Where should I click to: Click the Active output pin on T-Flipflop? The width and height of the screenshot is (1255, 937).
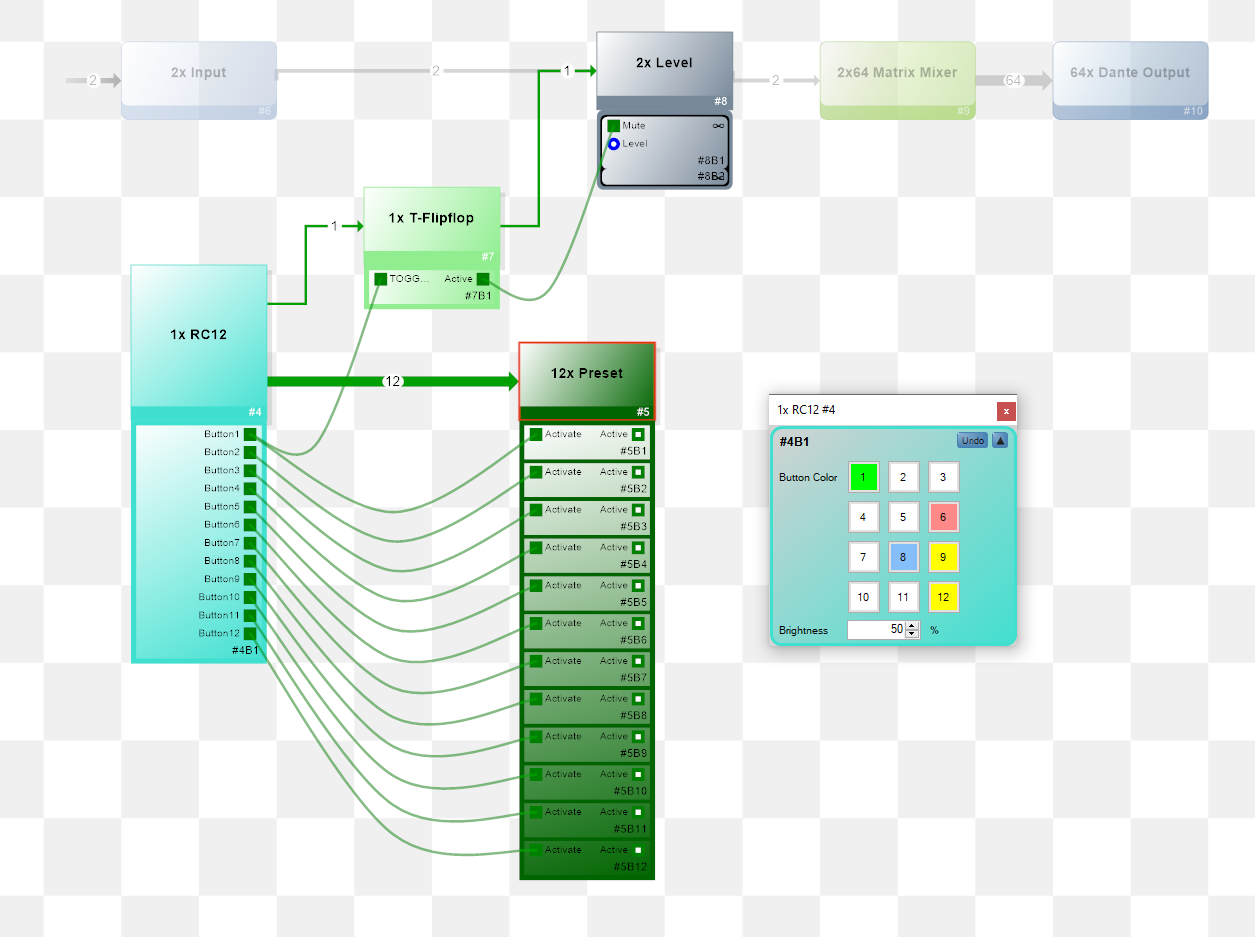(483, 279)
